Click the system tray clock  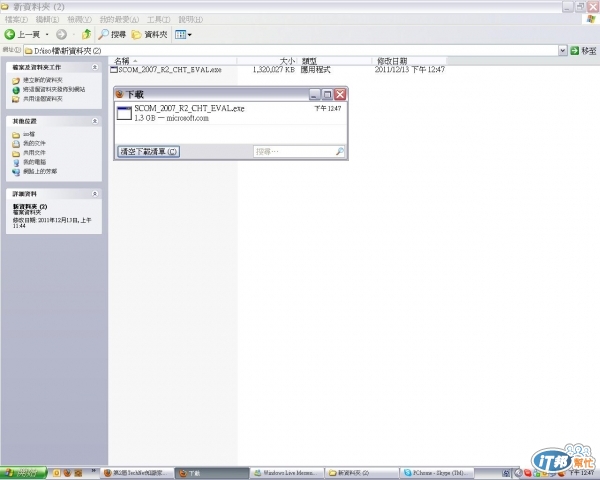coord(581,473)
